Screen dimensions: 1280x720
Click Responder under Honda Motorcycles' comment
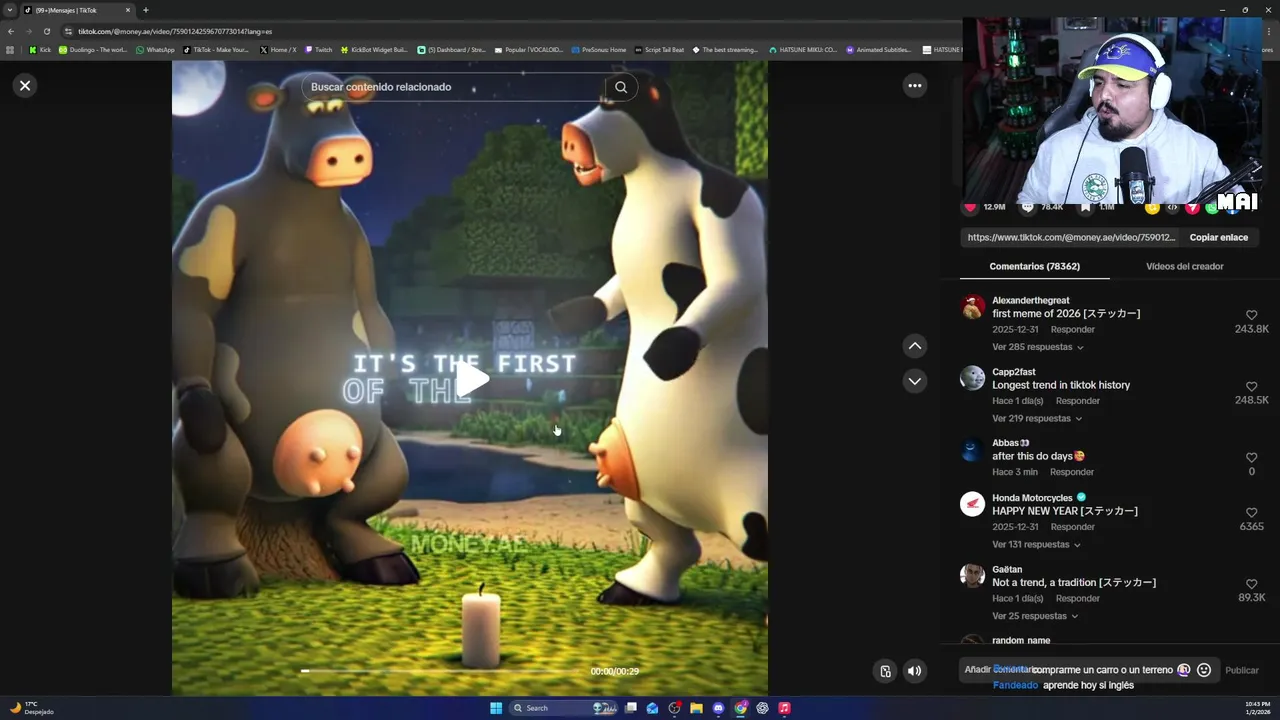(x=1072, y=527)
